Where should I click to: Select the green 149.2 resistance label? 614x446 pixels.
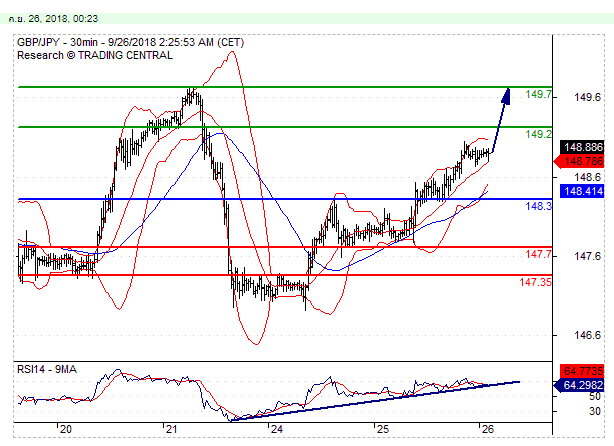[x=538, y=134]
